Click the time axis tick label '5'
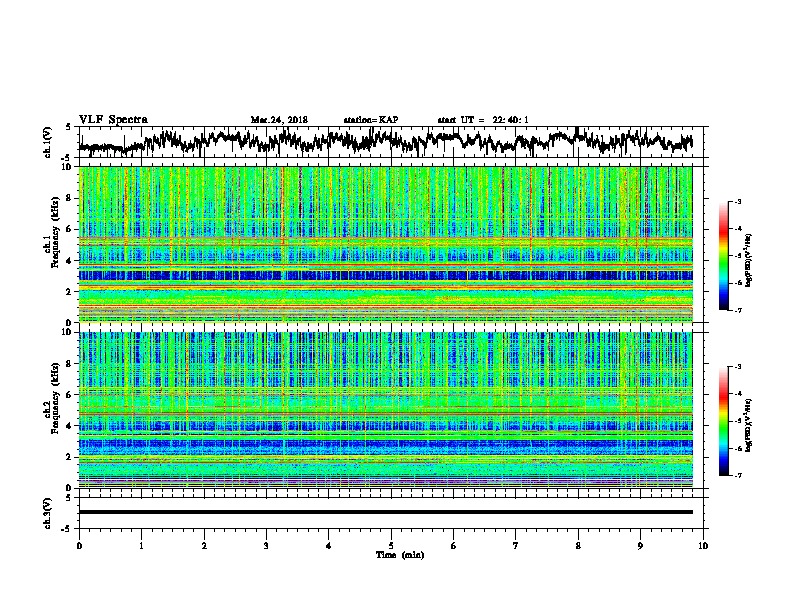792x612 pixels. [391, 546]
